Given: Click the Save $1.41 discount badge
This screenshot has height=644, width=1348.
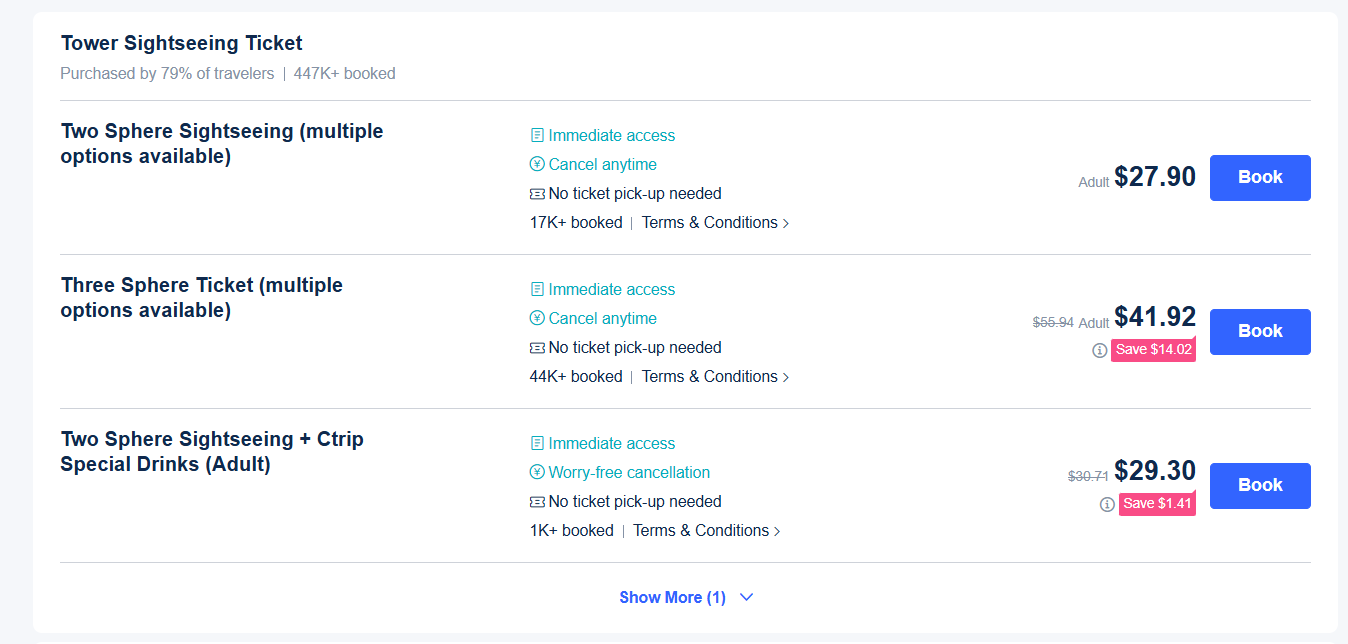Looking at the screenshot, I should click(1157, 504).
